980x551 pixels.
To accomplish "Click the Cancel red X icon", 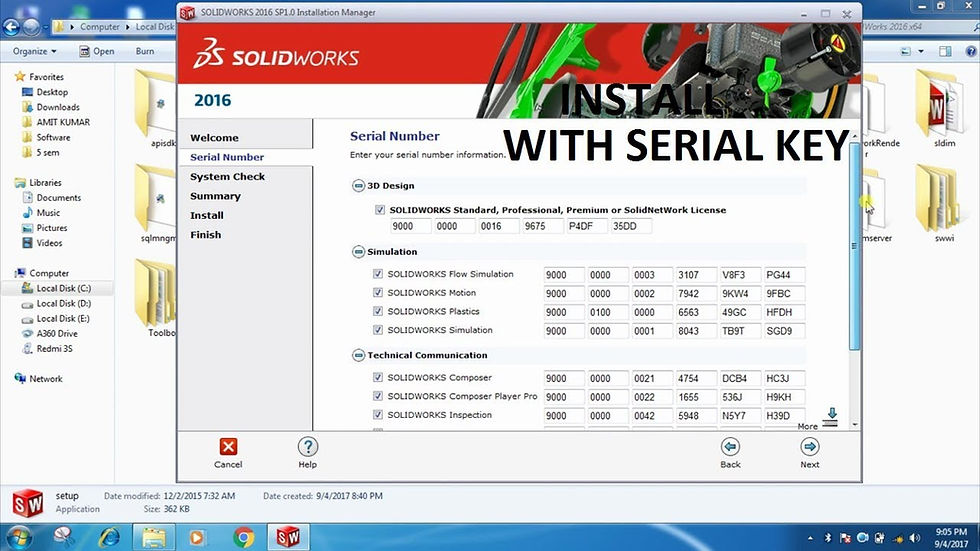I will (x=228, y=447).
